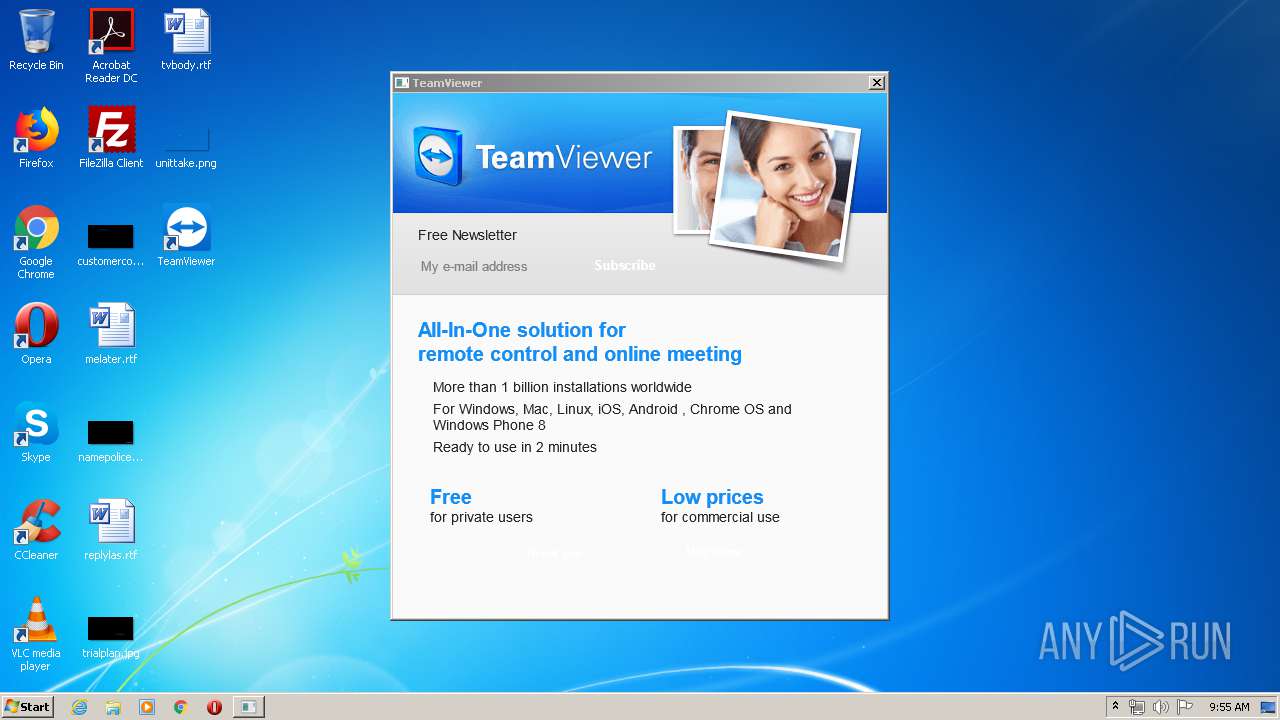Click the faint button under Low prices
The width and height of the screenshot is (1280, 720).
coord(714,552)
